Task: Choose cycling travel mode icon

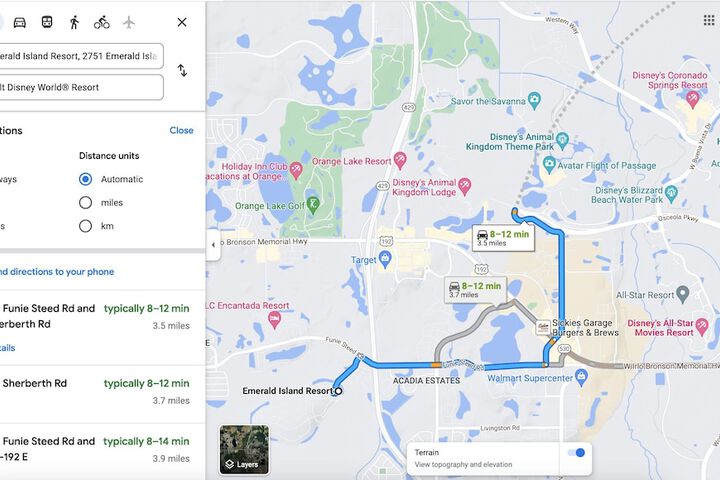Action: coord(101,22)
